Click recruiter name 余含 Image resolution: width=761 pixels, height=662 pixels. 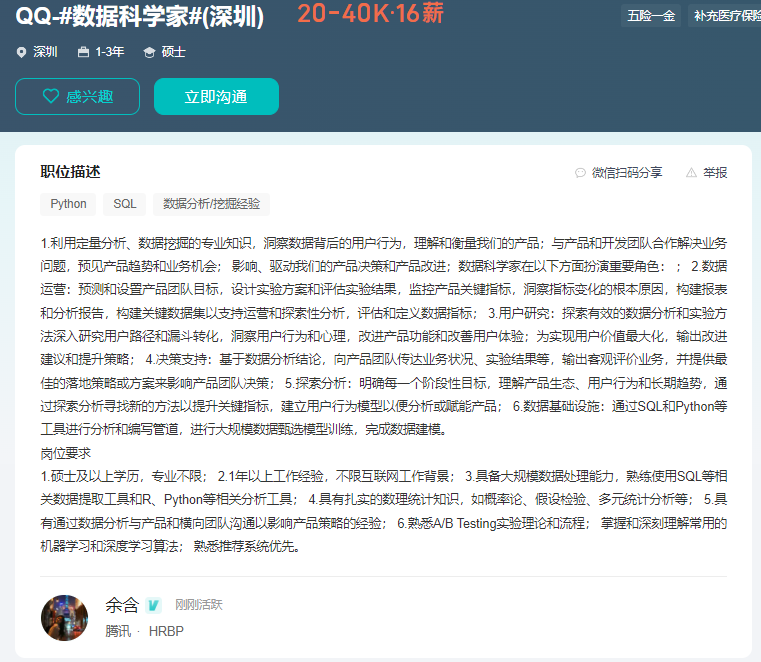click(x=122, y=605)
